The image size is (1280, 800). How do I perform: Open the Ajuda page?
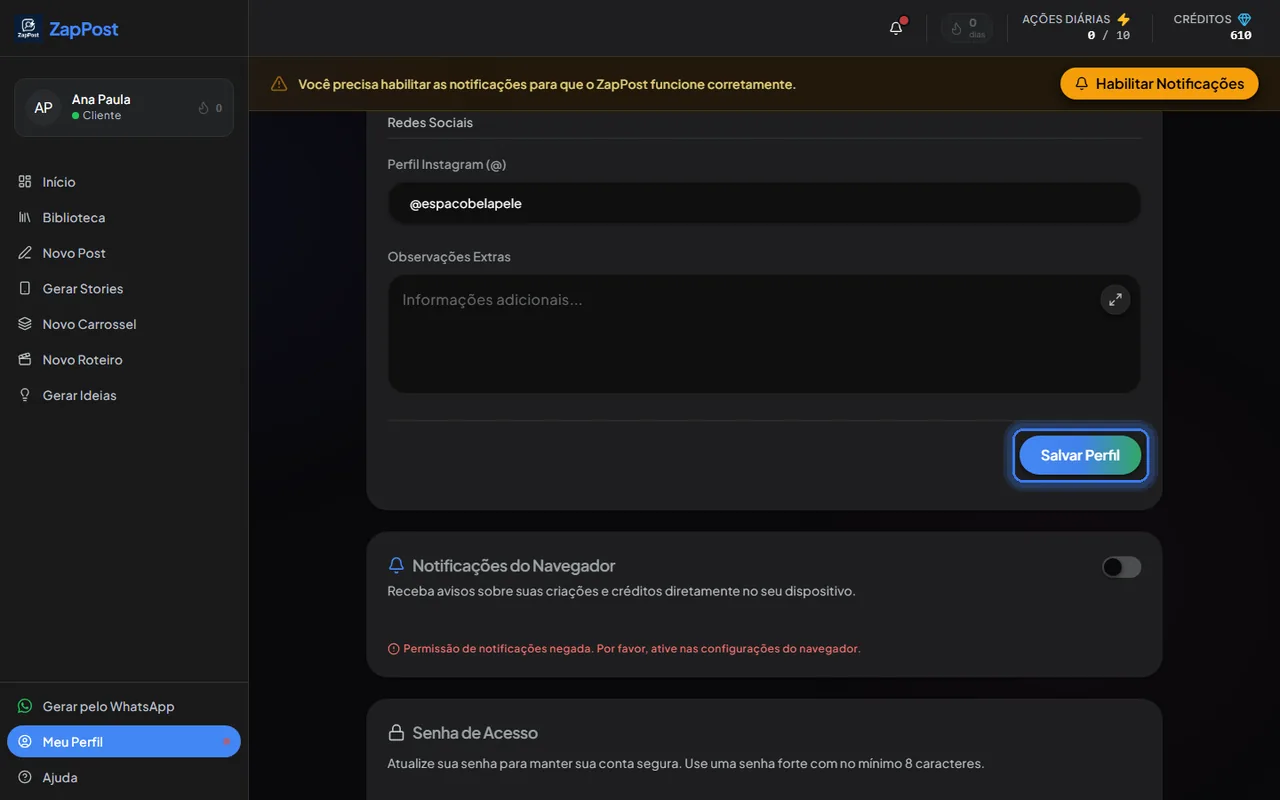pyautogui.click(x=124, y=777)
